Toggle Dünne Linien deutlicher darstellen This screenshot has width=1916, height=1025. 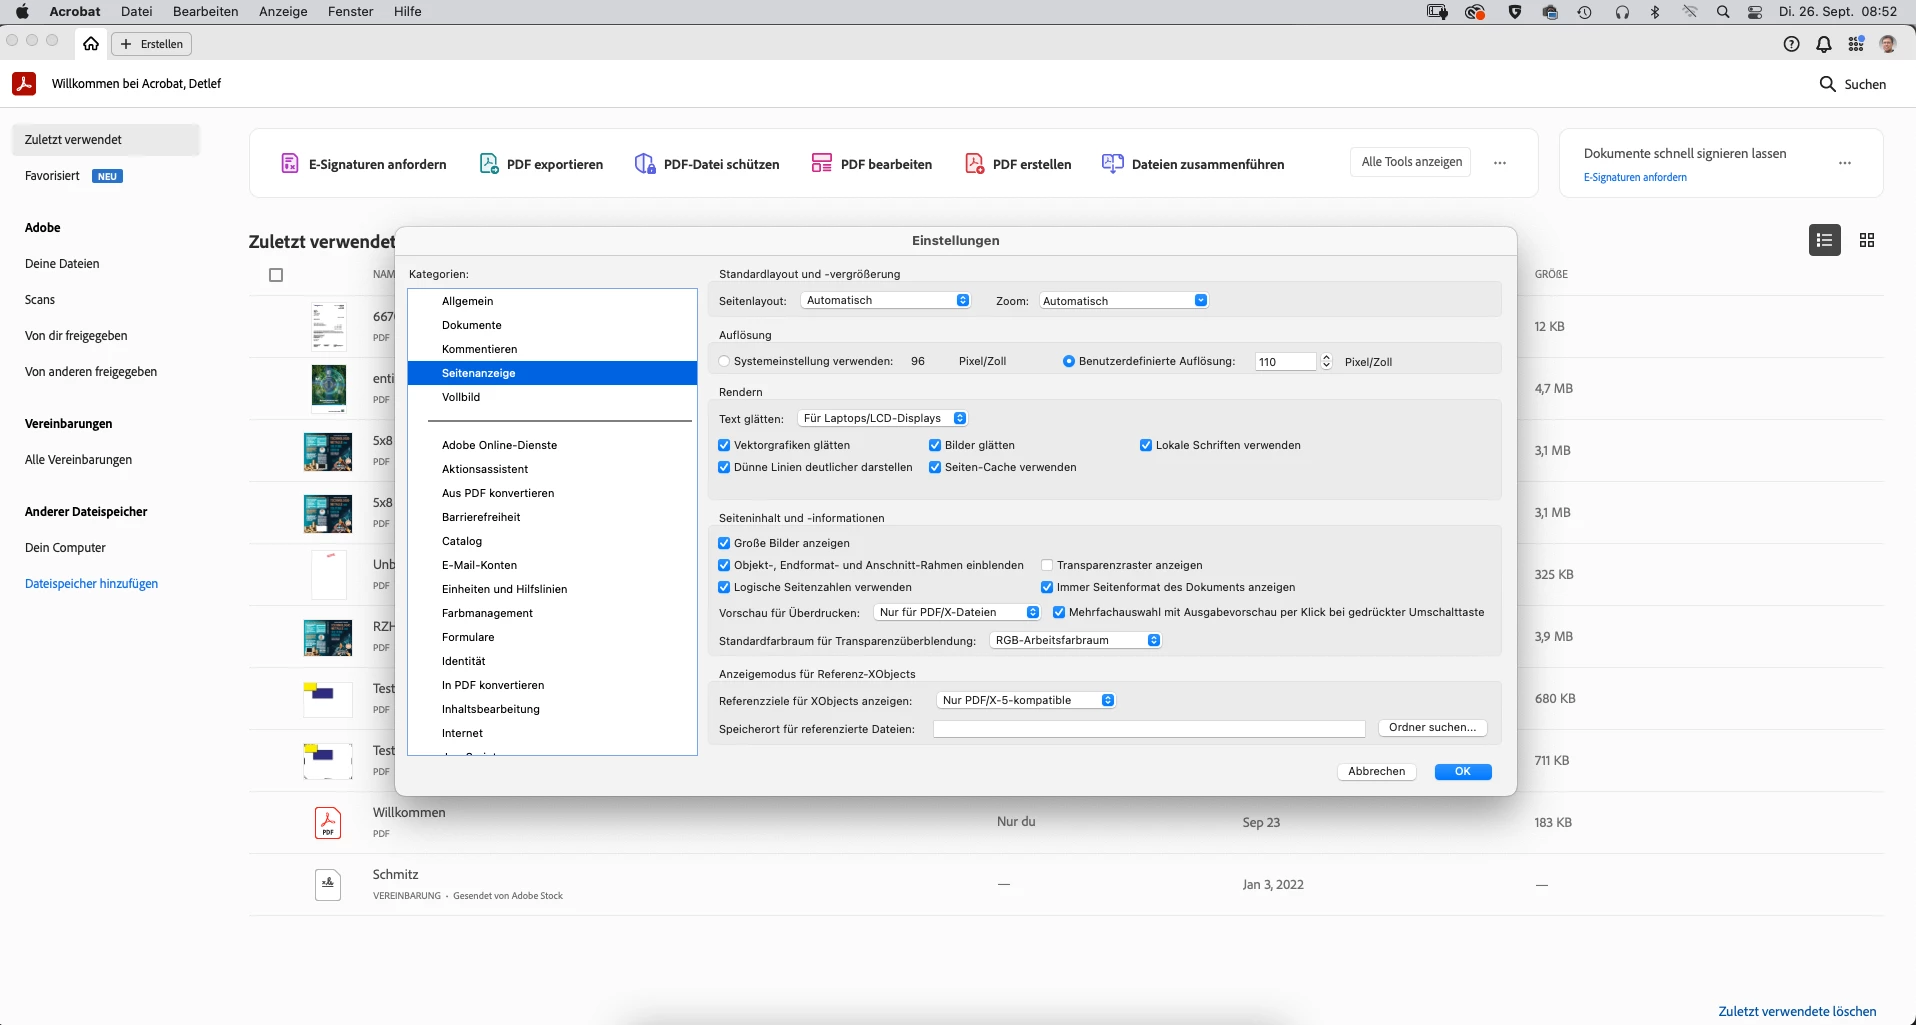[724, 468]
